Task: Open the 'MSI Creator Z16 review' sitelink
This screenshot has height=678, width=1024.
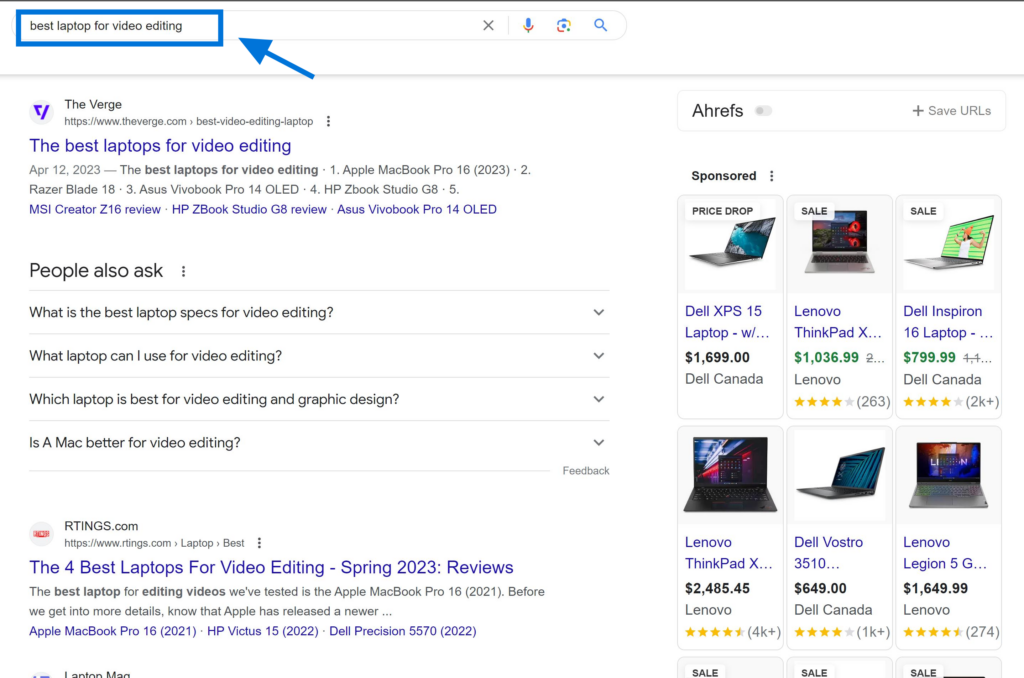Action: click(x=94, y=209)
